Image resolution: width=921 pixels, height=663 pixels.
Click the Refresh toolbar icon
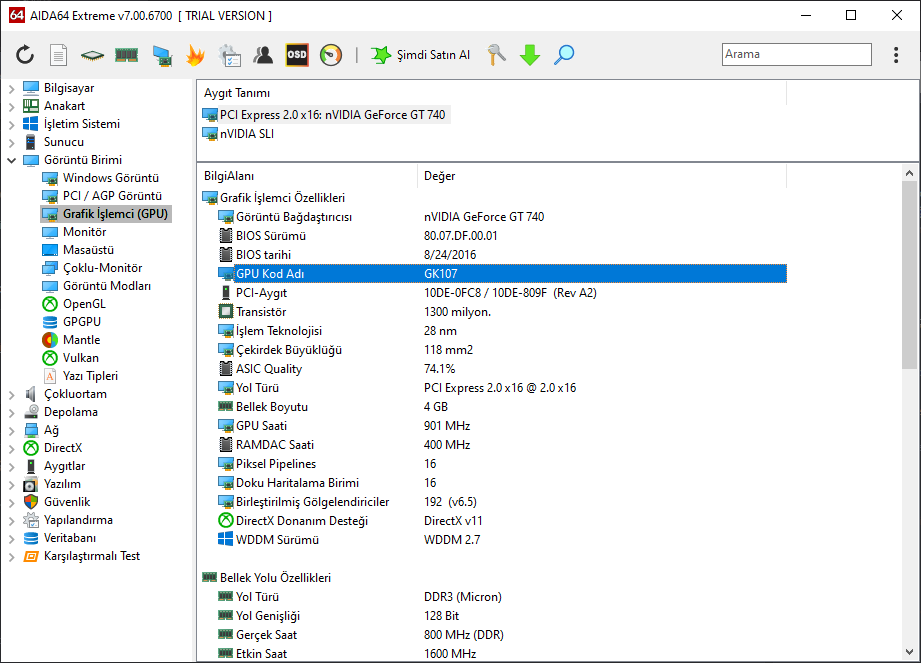click(x=25, y=55)
